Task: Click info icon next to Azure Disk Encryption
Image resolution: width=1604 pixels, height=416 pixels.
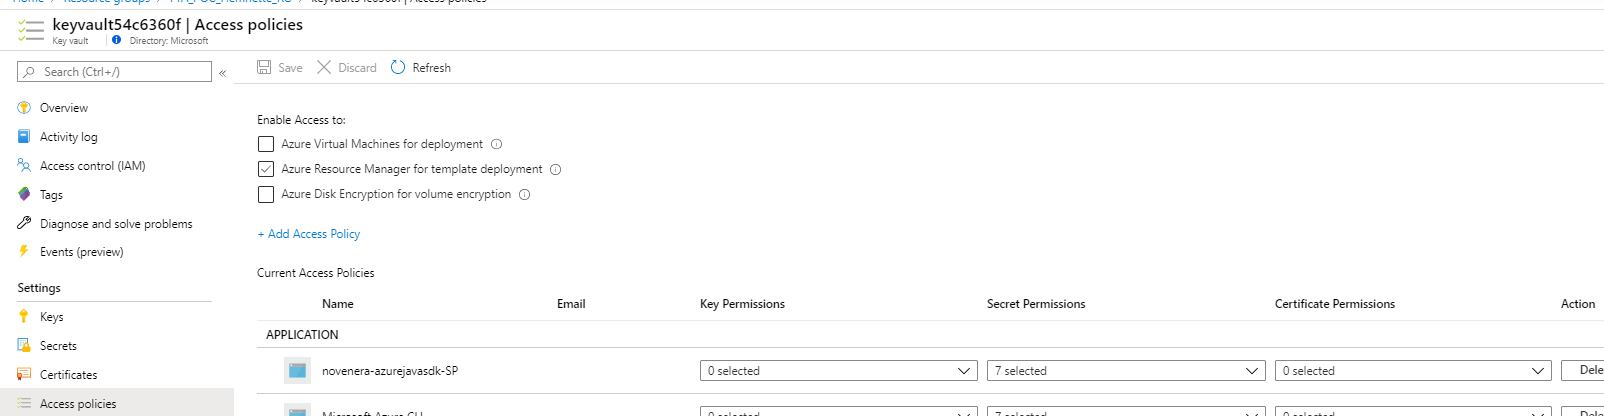Action: (525, 195)
